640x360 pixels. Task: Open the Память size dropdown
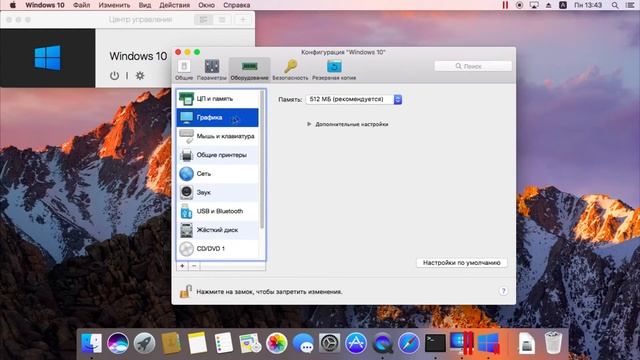353,99
